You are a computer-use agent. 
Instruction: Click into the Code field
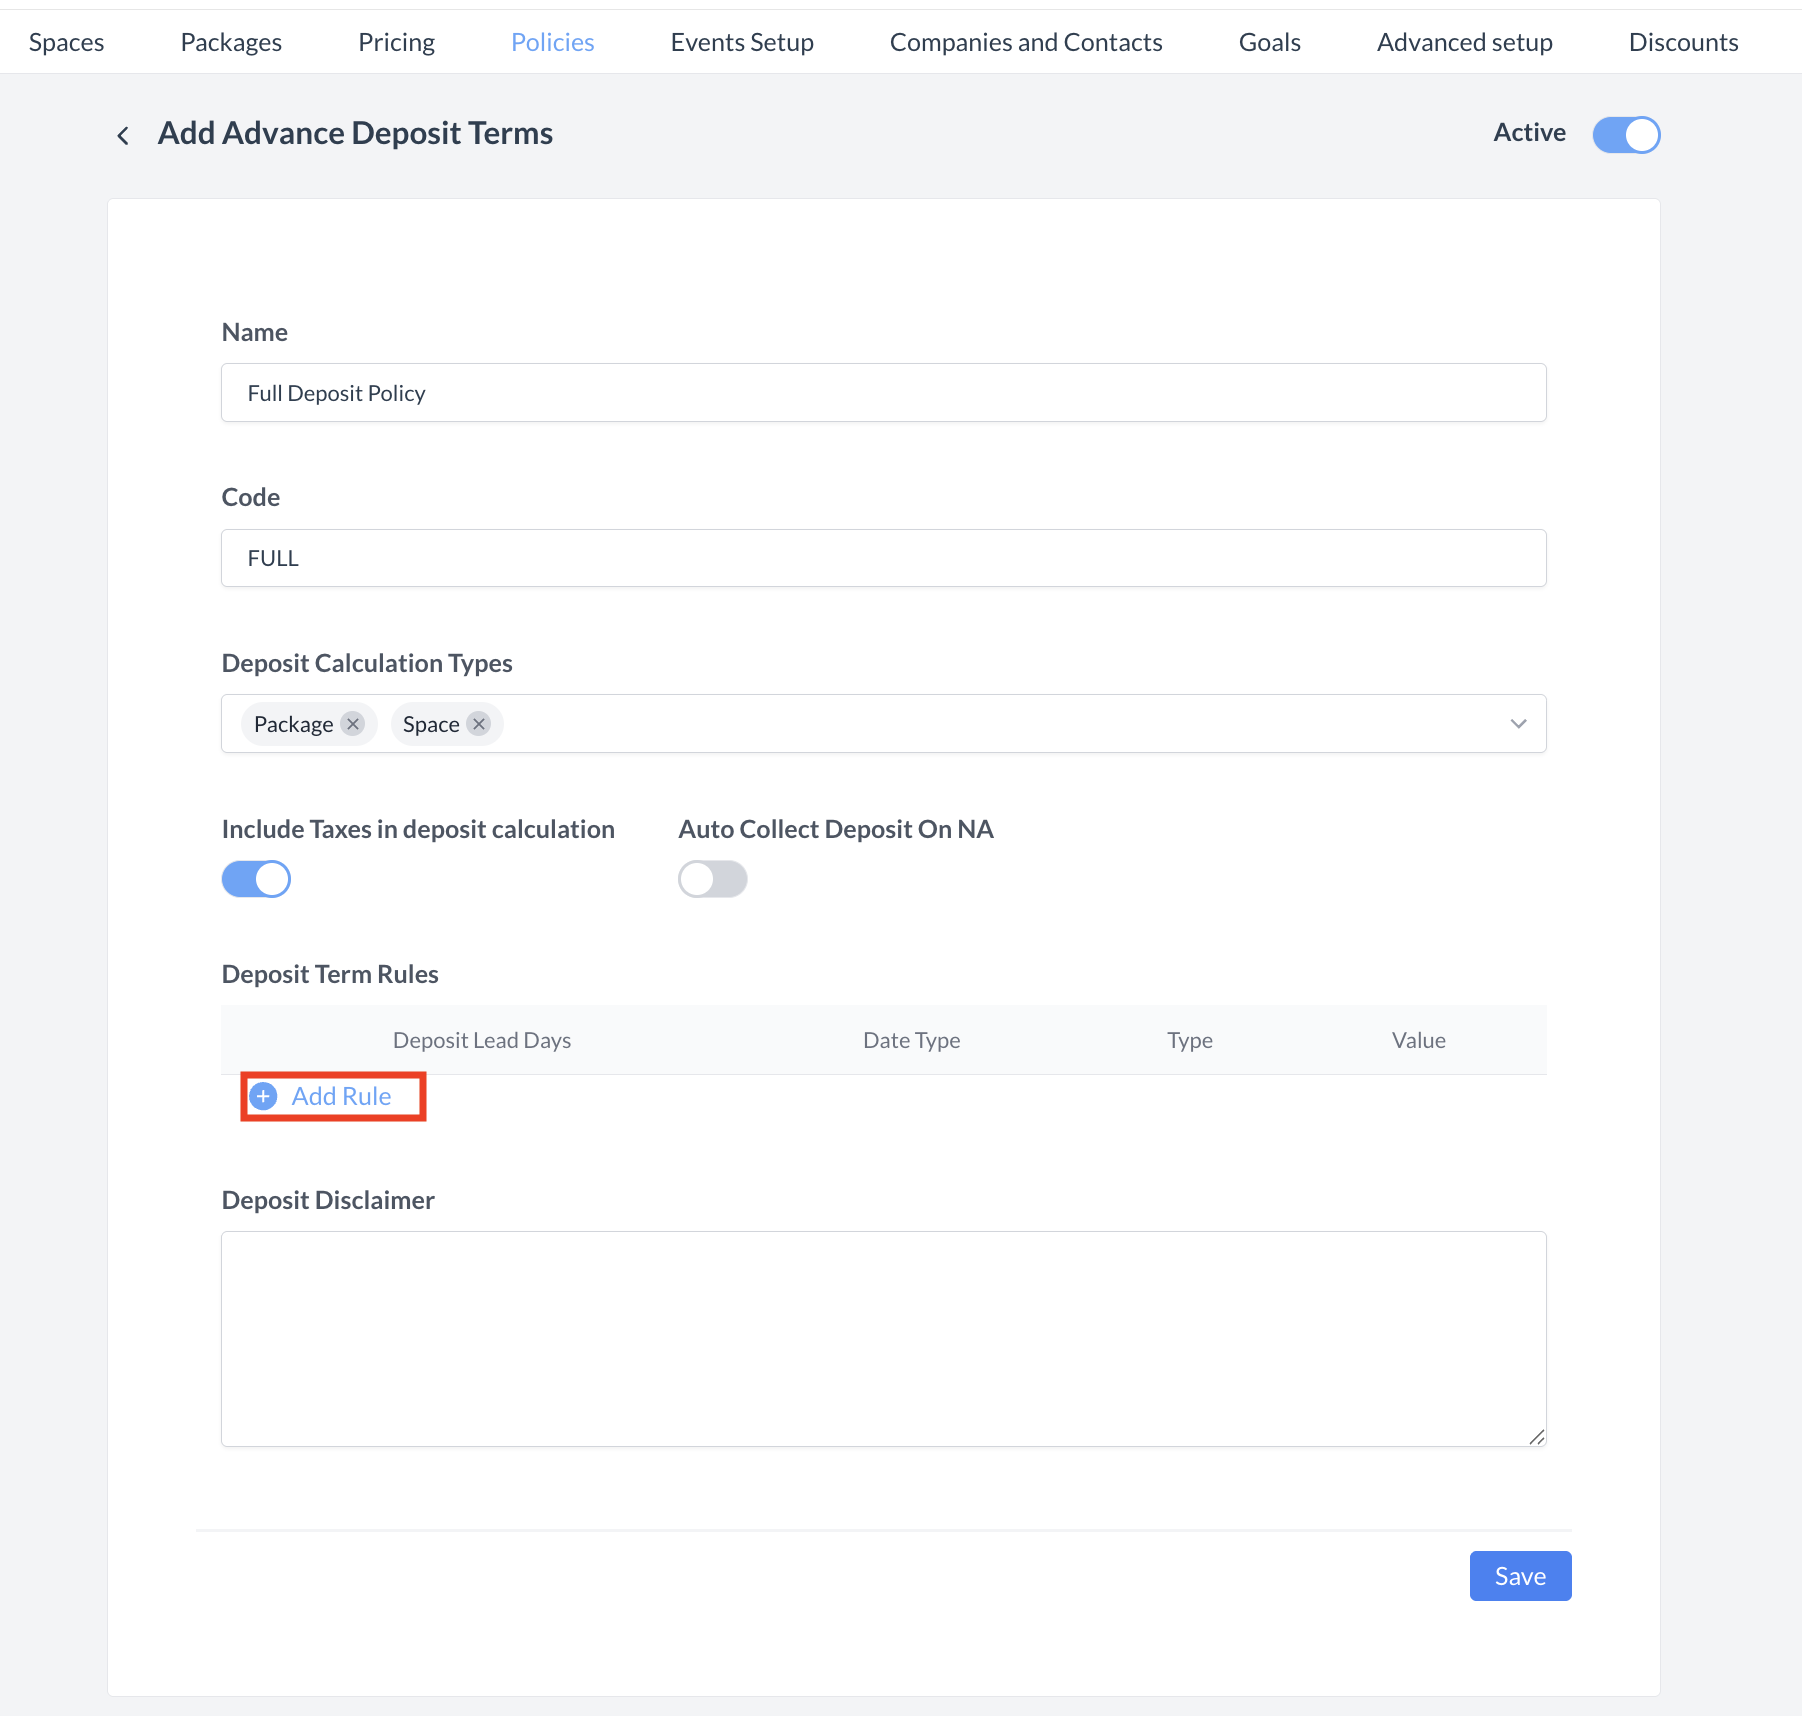click(883, 558)
